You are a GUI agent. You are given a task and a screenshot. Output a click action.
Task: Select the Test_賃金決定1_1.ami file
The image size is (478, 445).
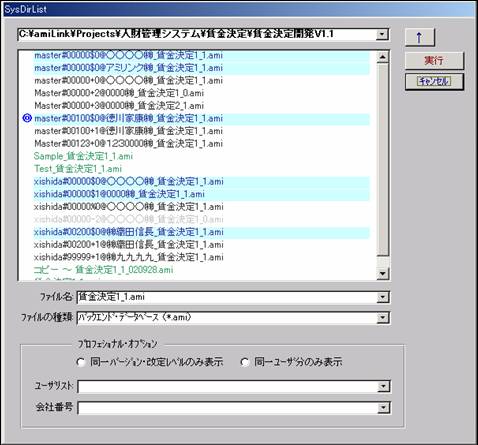pos(78,169)
